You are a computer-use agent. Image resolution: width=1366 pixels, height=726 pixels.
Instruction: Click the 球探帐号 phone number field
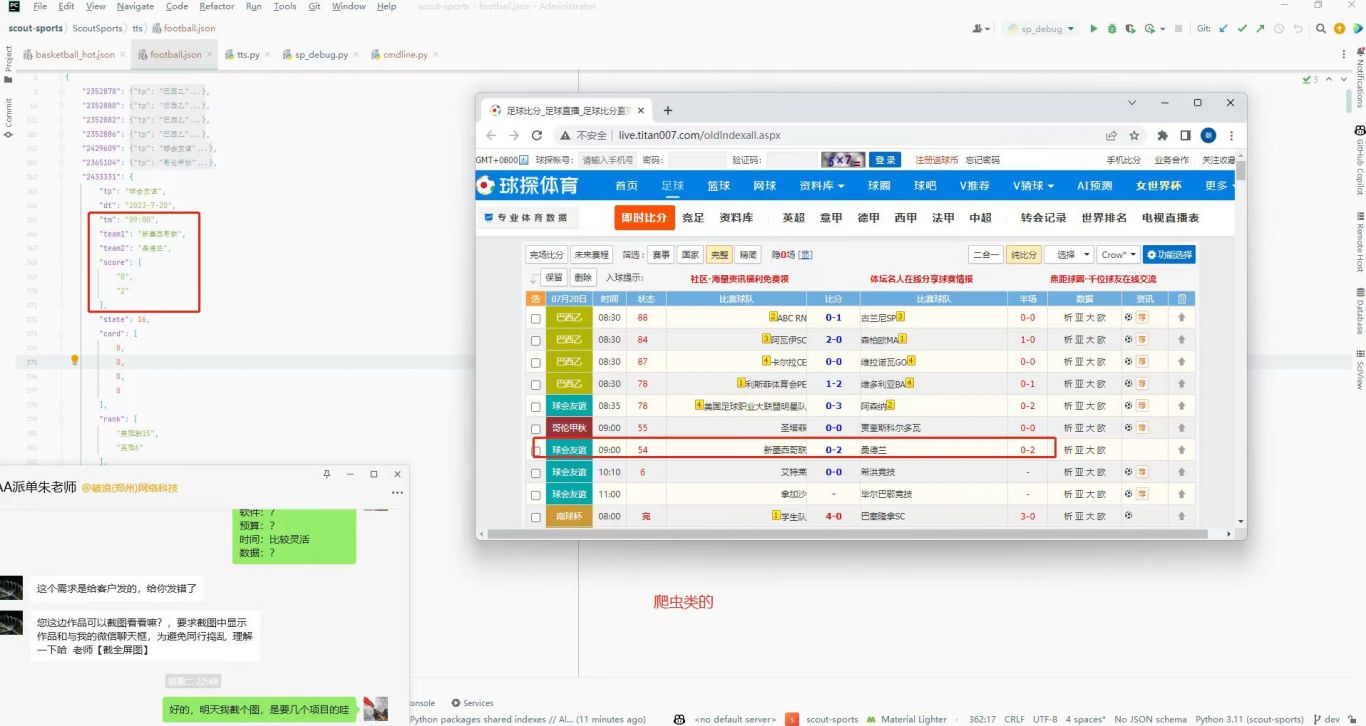608,160
